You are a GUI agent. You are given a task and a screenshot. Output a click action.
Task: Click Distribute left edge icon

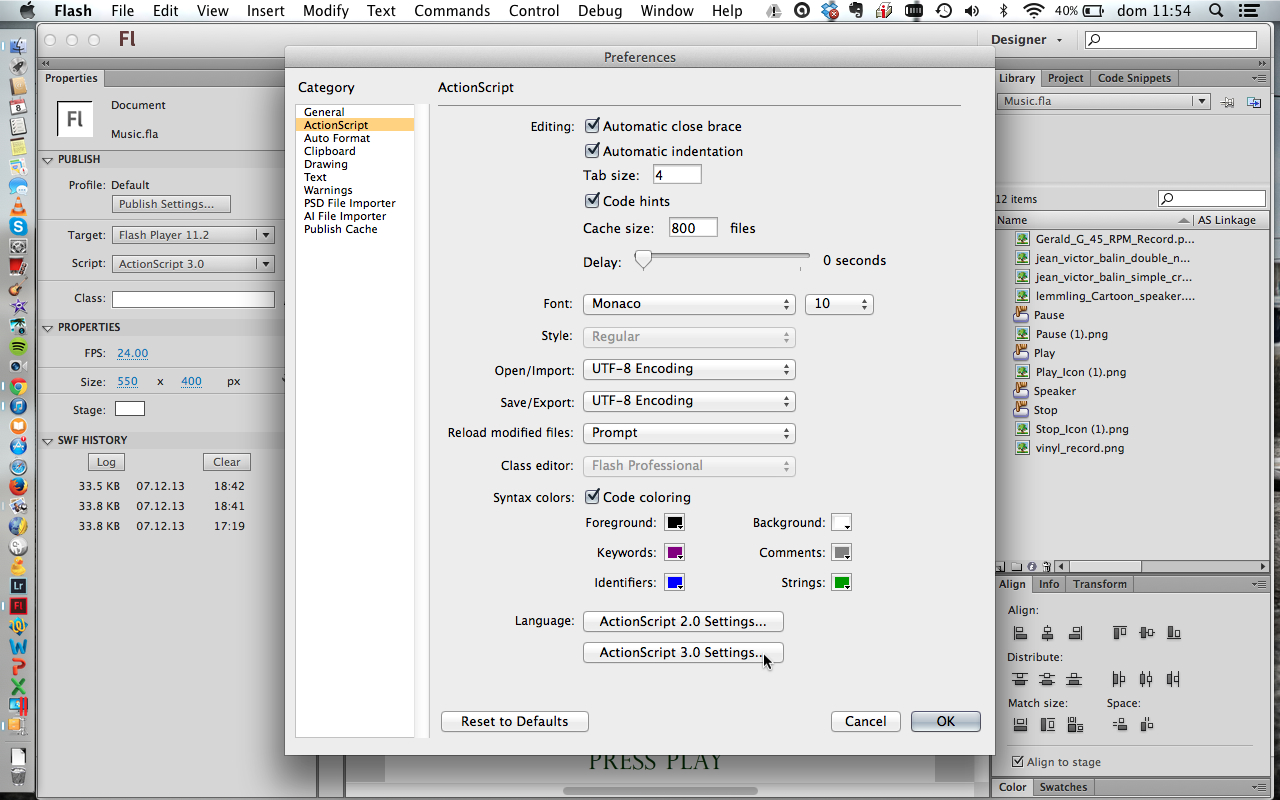[x=1119, y=679]
